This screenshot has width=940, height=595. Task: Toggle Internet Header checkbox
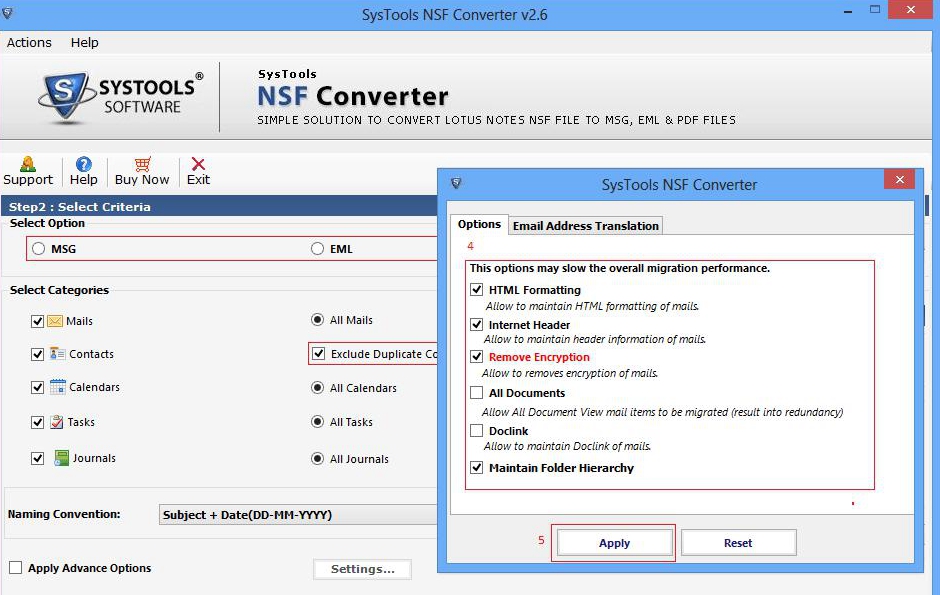[x=477, y=324]
